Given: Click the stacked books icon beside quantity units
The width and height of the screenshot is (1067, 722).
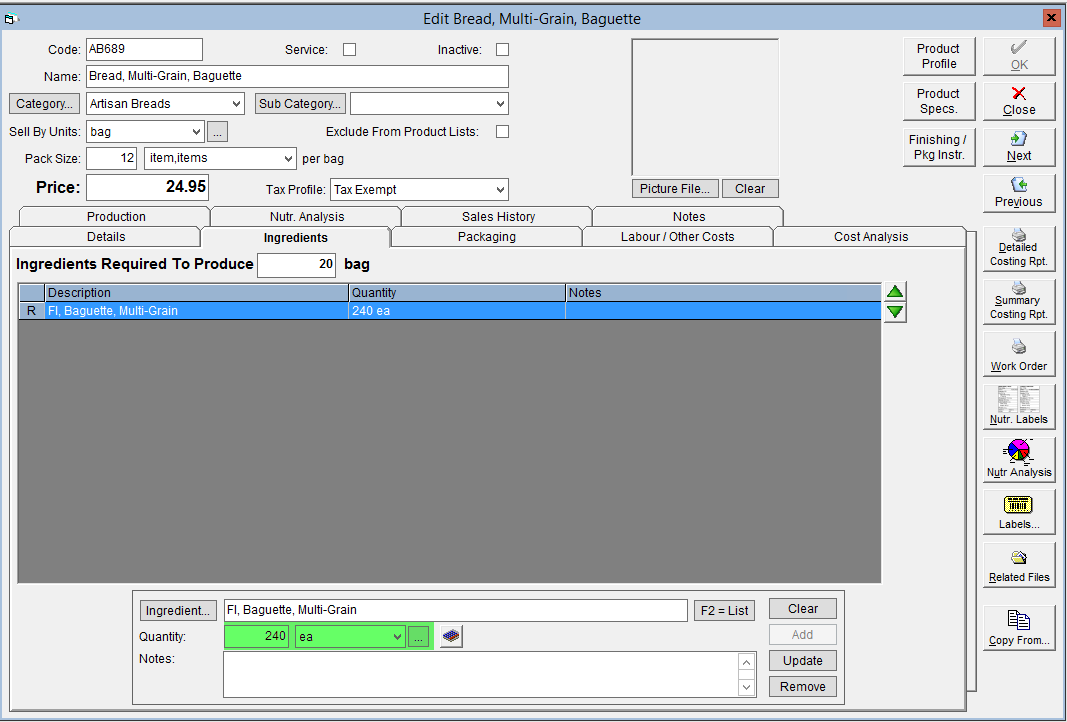Looking at the screenshot, I should click(451, 637).
